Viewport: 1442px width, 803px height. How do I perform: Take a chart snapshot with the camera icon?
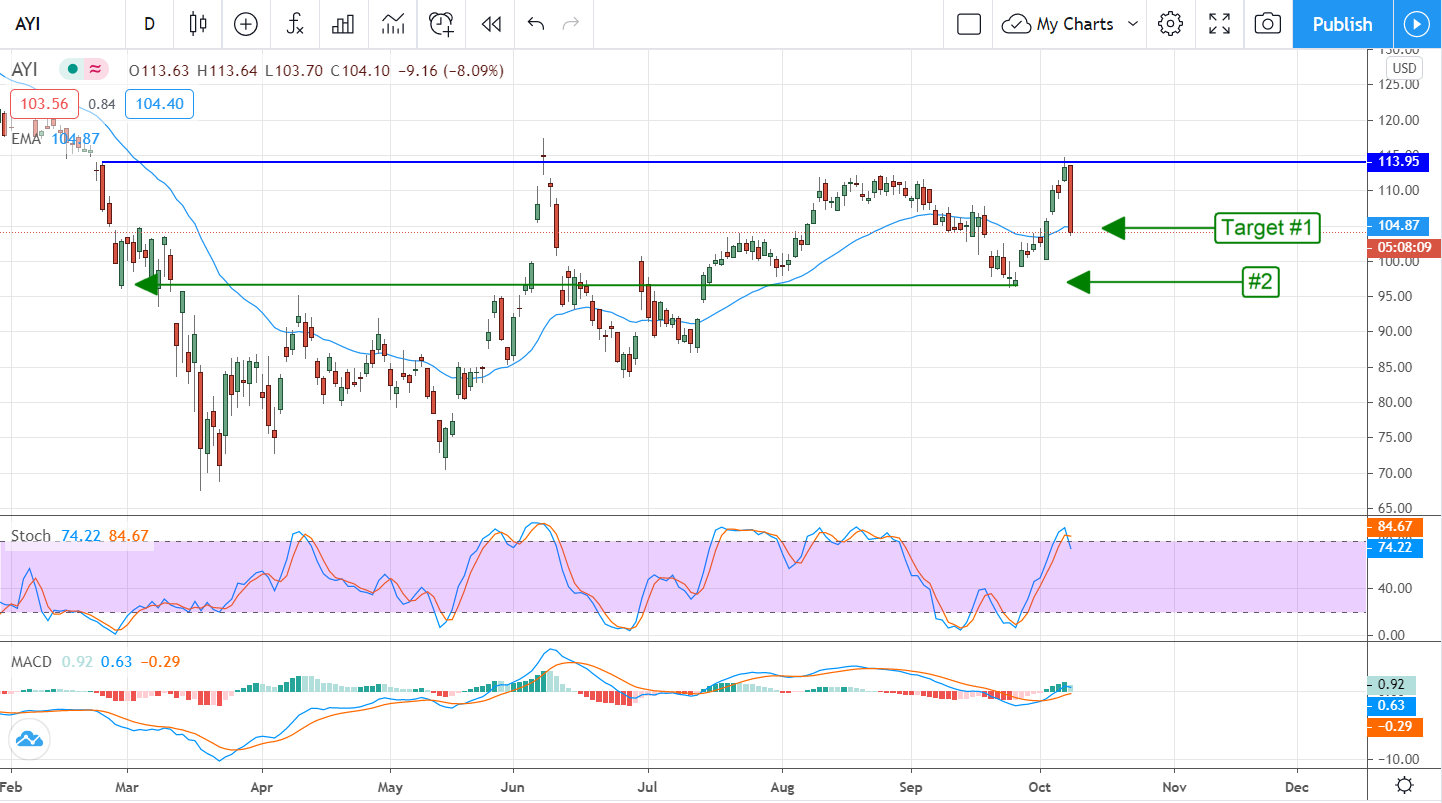point(1267,24)
